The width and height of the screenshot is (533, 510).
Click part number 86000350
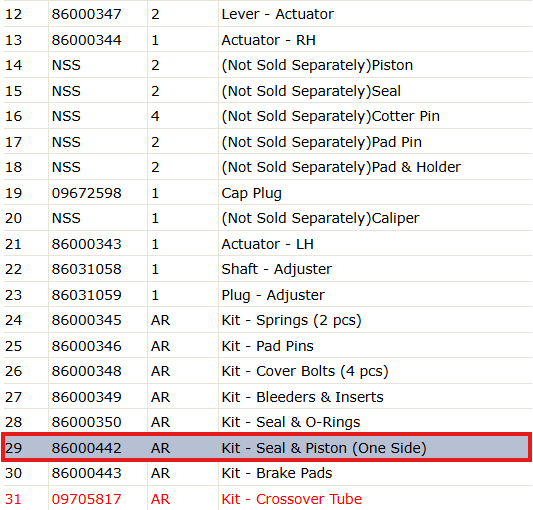tap(86, 422)
